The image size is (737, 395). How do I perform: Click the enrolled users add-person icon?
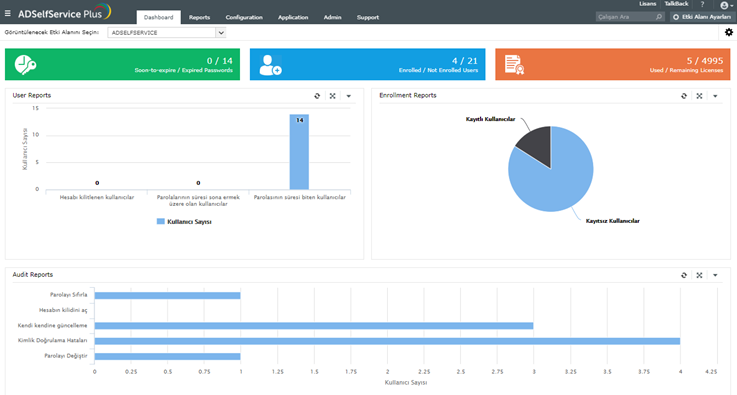(x=270, y=65)
